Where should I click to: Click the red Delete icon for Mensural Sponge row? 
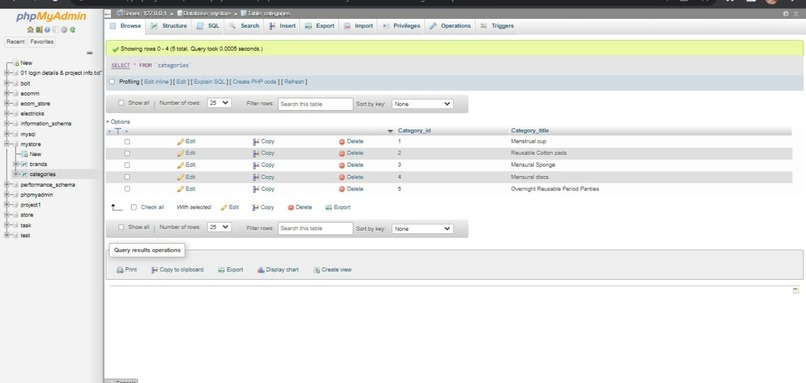point(342,165)
